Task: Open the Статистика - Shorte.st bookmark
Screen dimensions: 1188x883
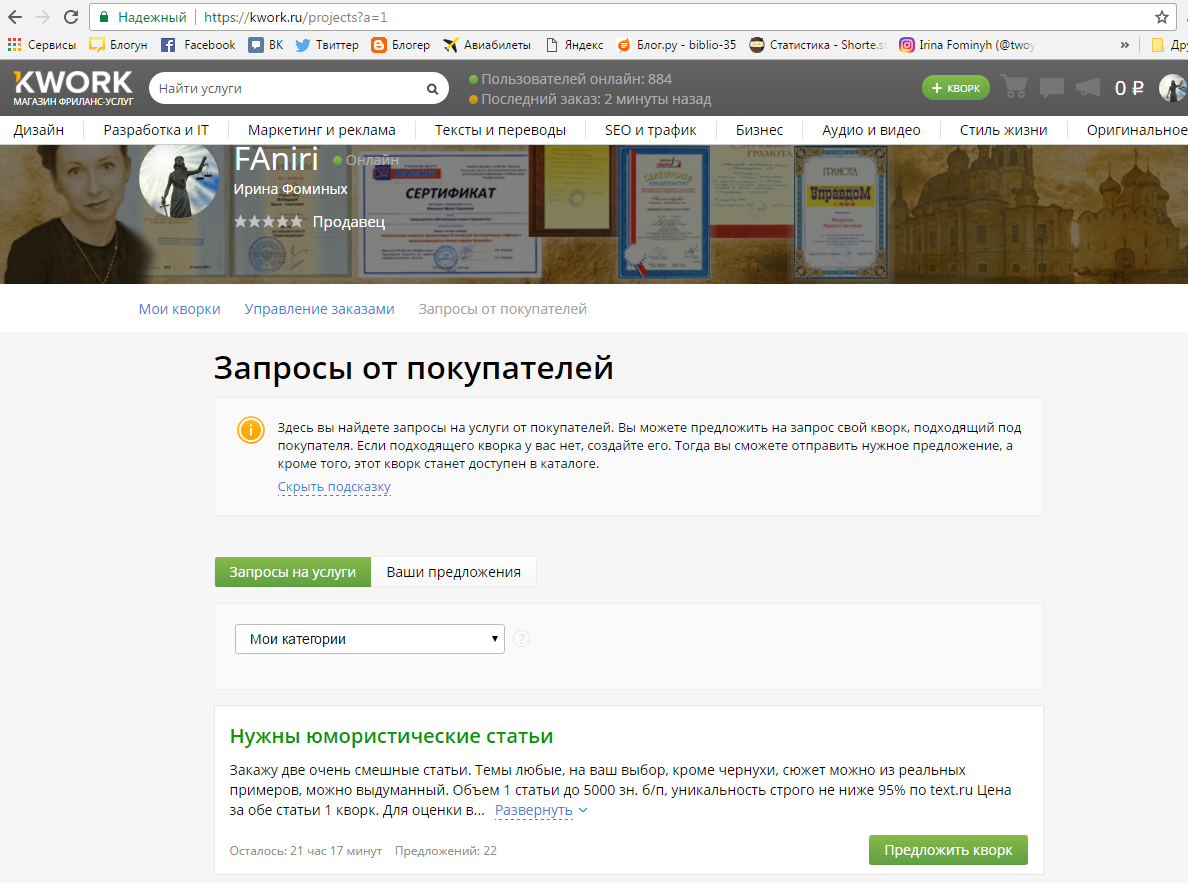Action: pos(817,45)
